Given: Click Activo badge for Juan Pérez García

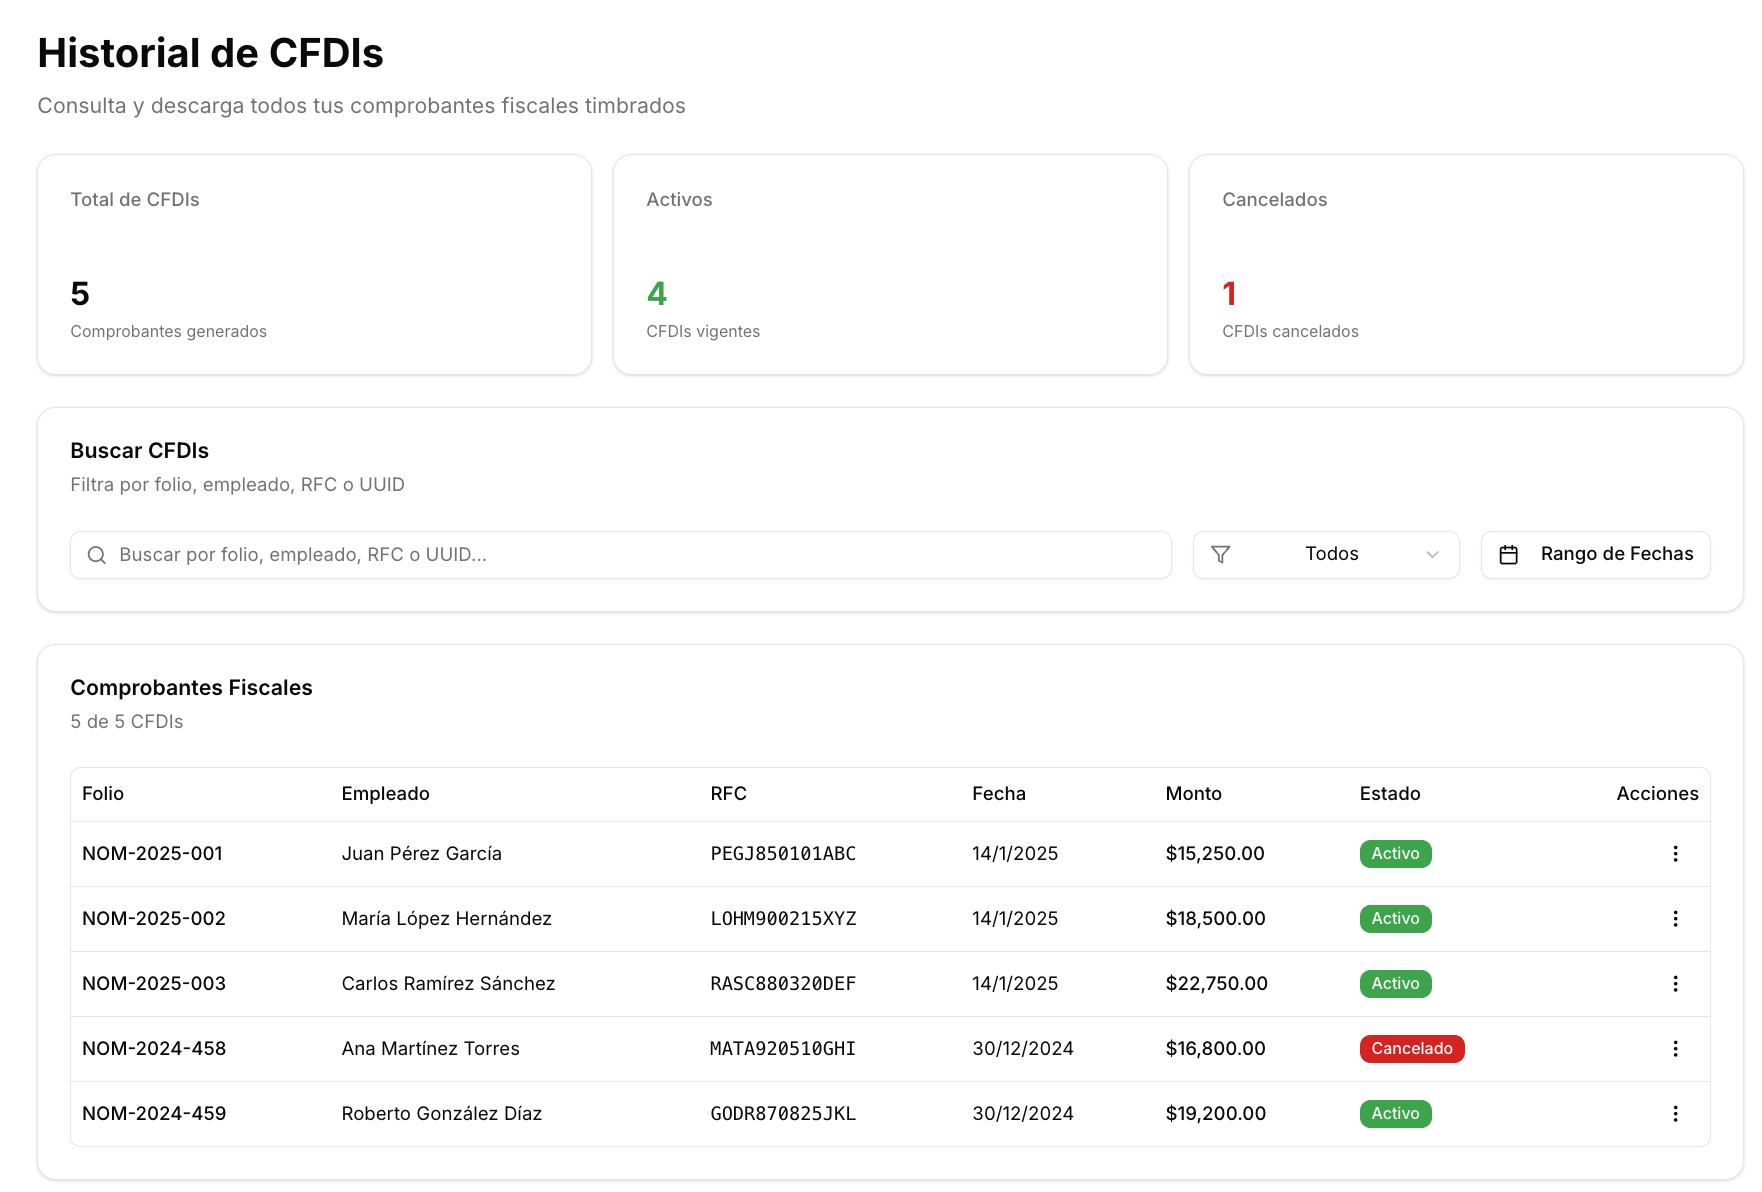Looking at the screenshot, I should 1395,854.
